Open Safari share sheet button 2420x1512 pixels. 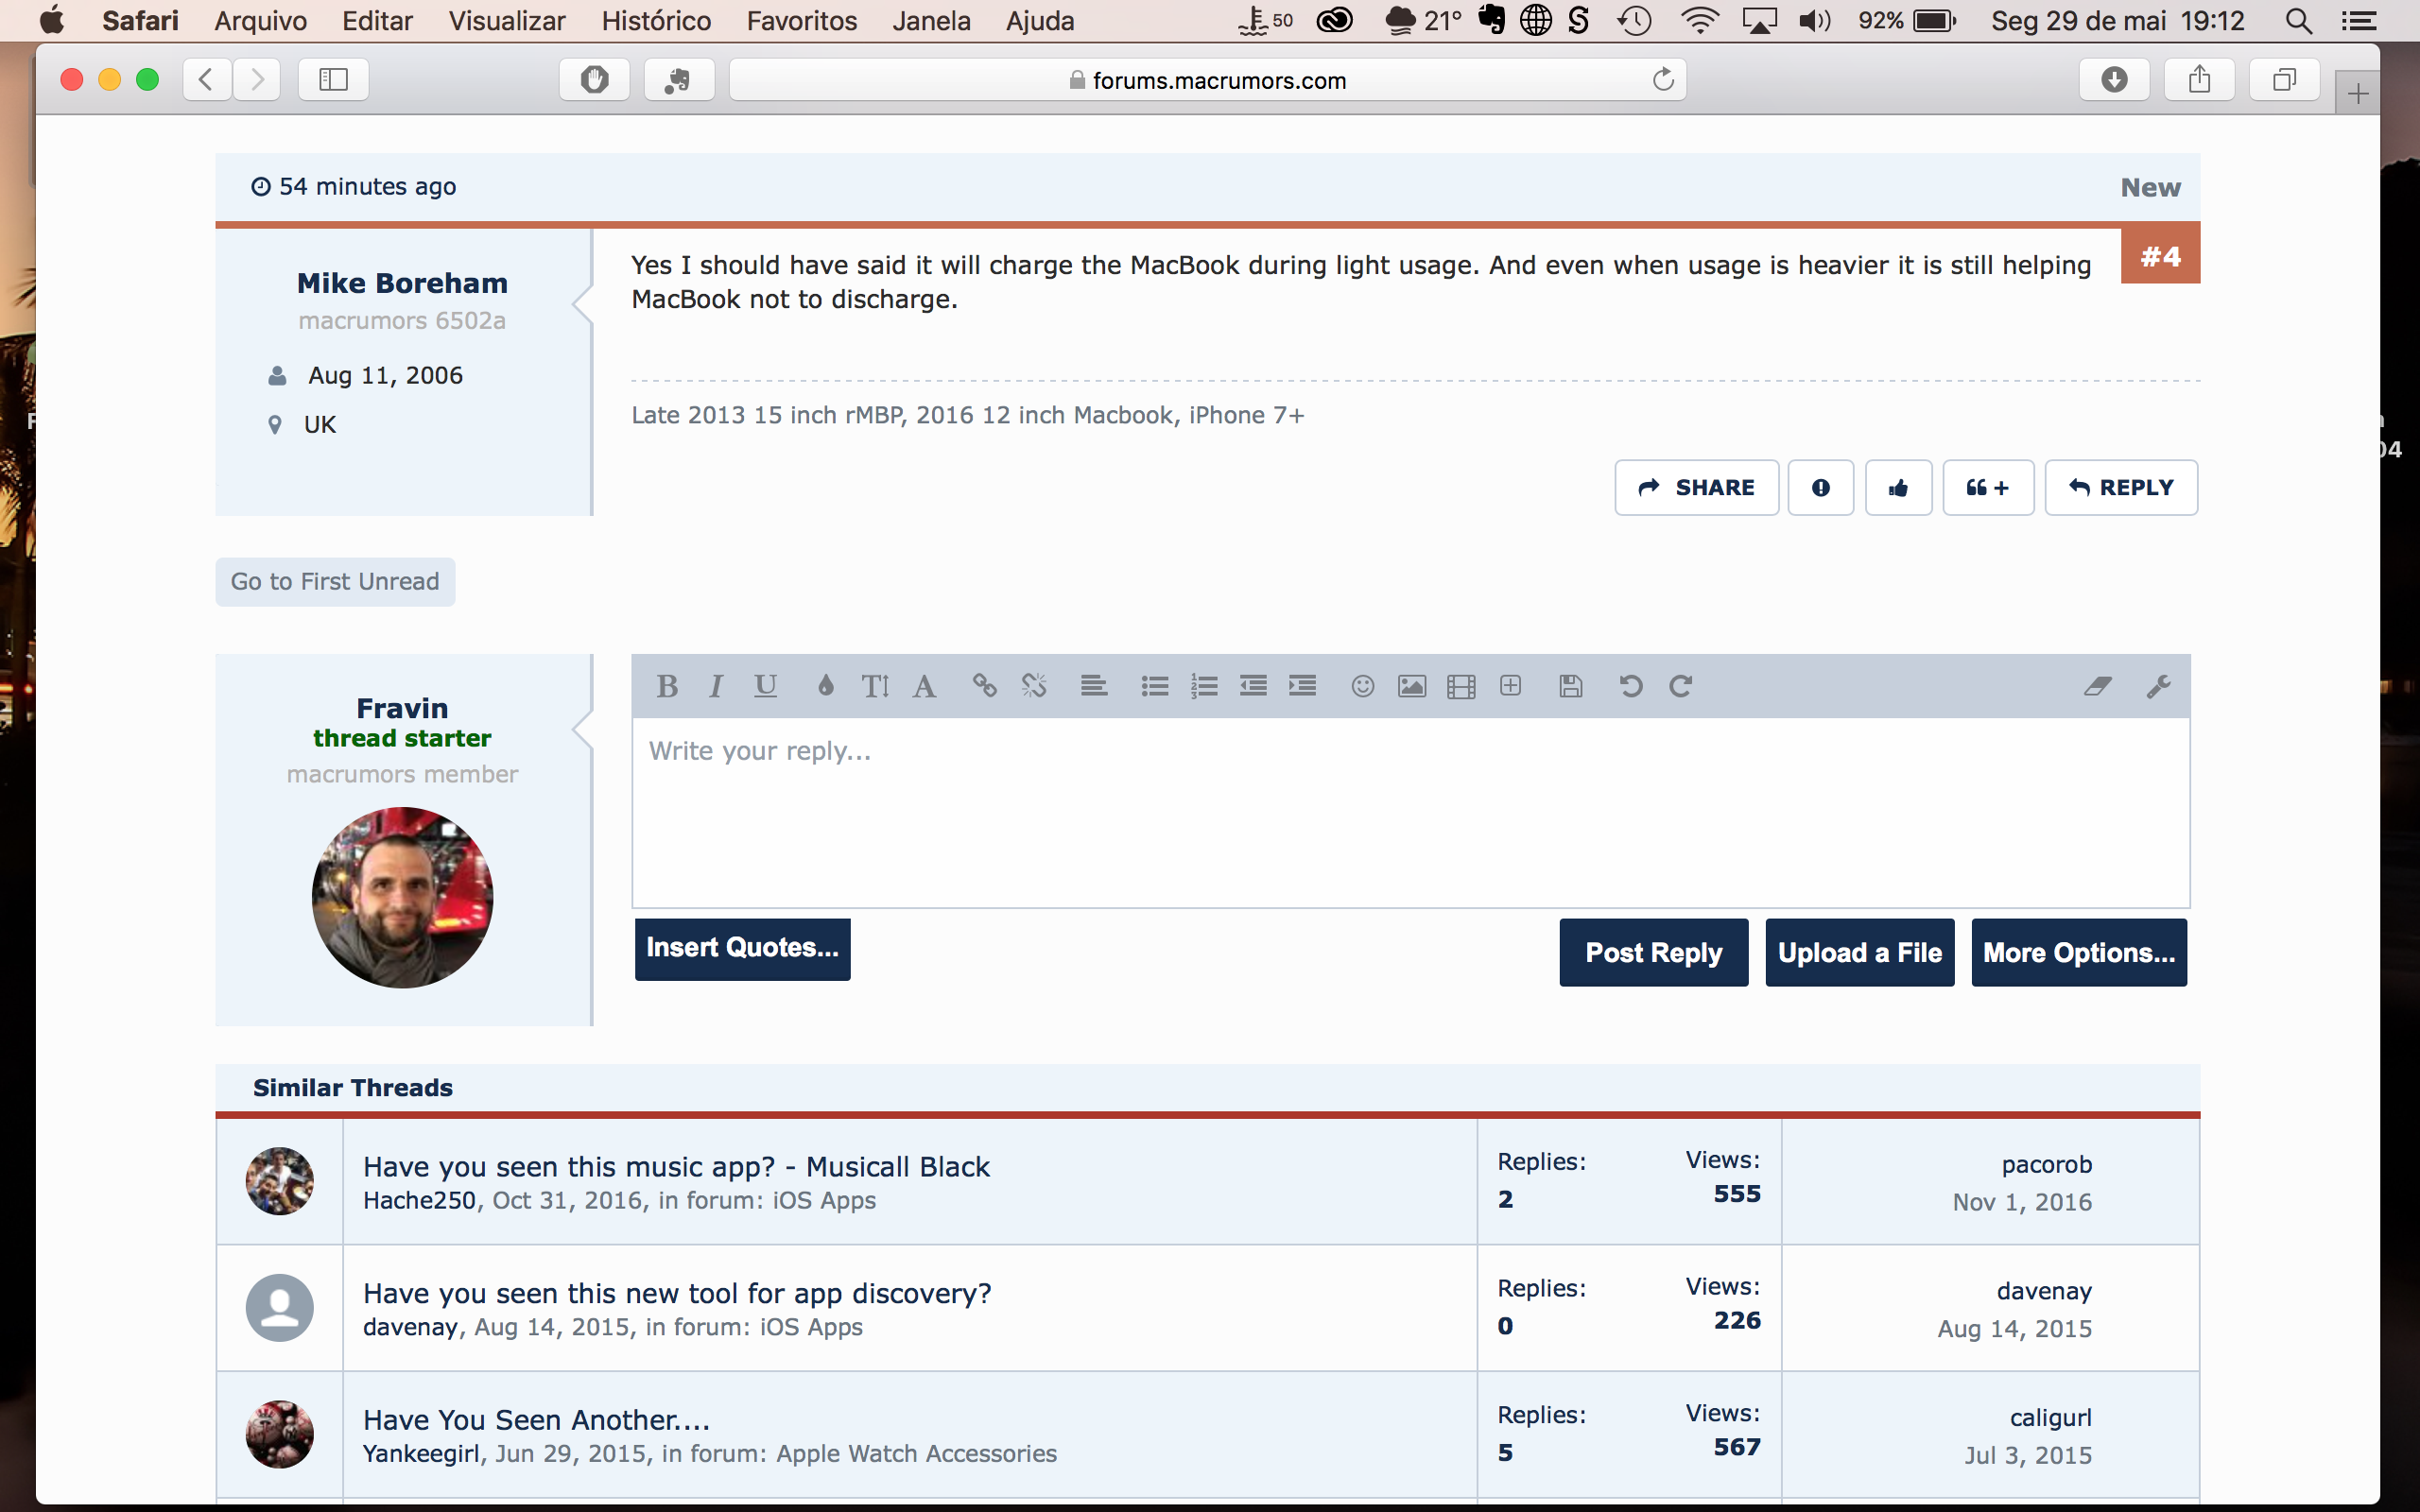[2199, 79]
